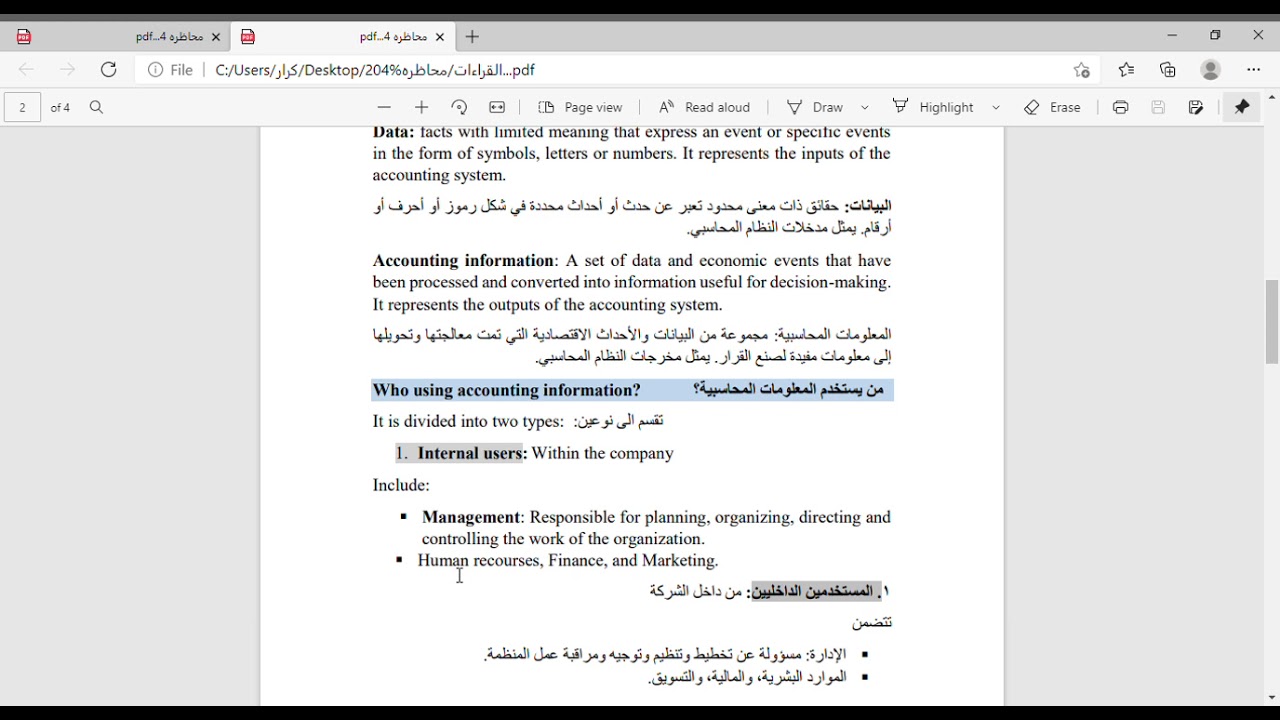Click the heading 'Who using accounting information?'
Viewport: 1280px width, 720px height.
point(507,390)
